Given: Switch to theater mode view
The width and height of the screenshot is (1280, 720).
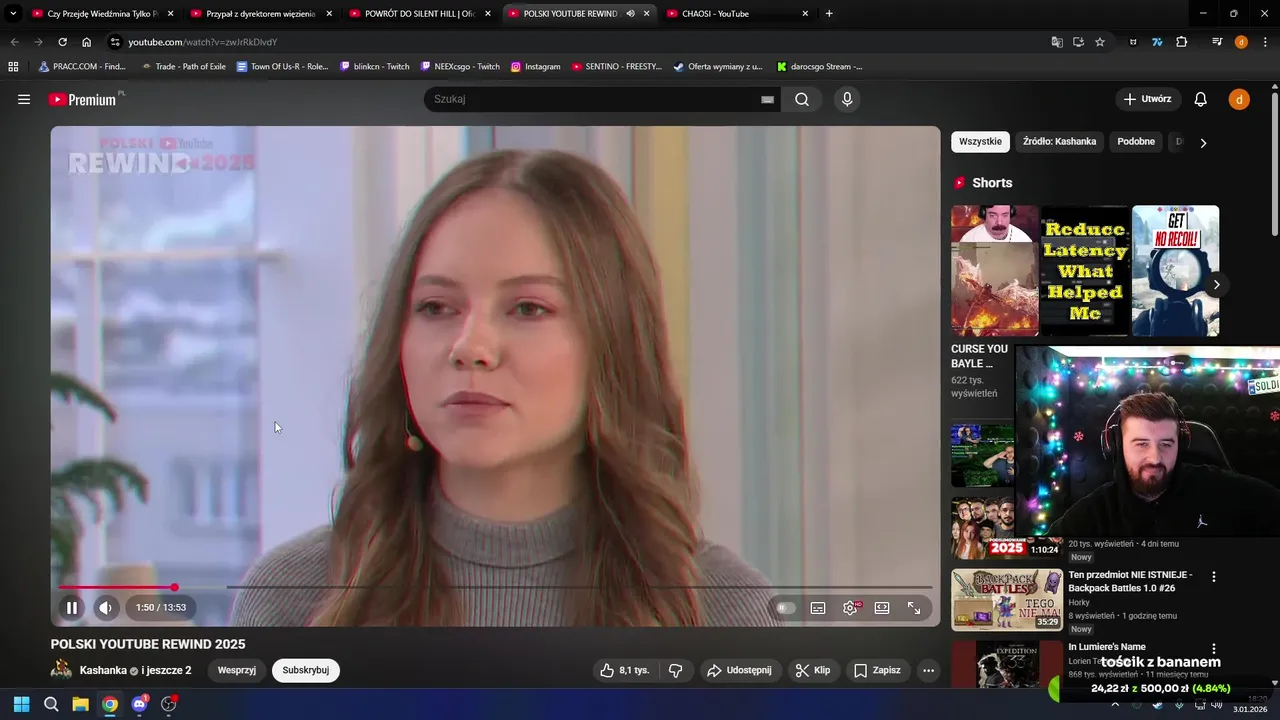Looking at the screenshot, I should pos(882,607).
